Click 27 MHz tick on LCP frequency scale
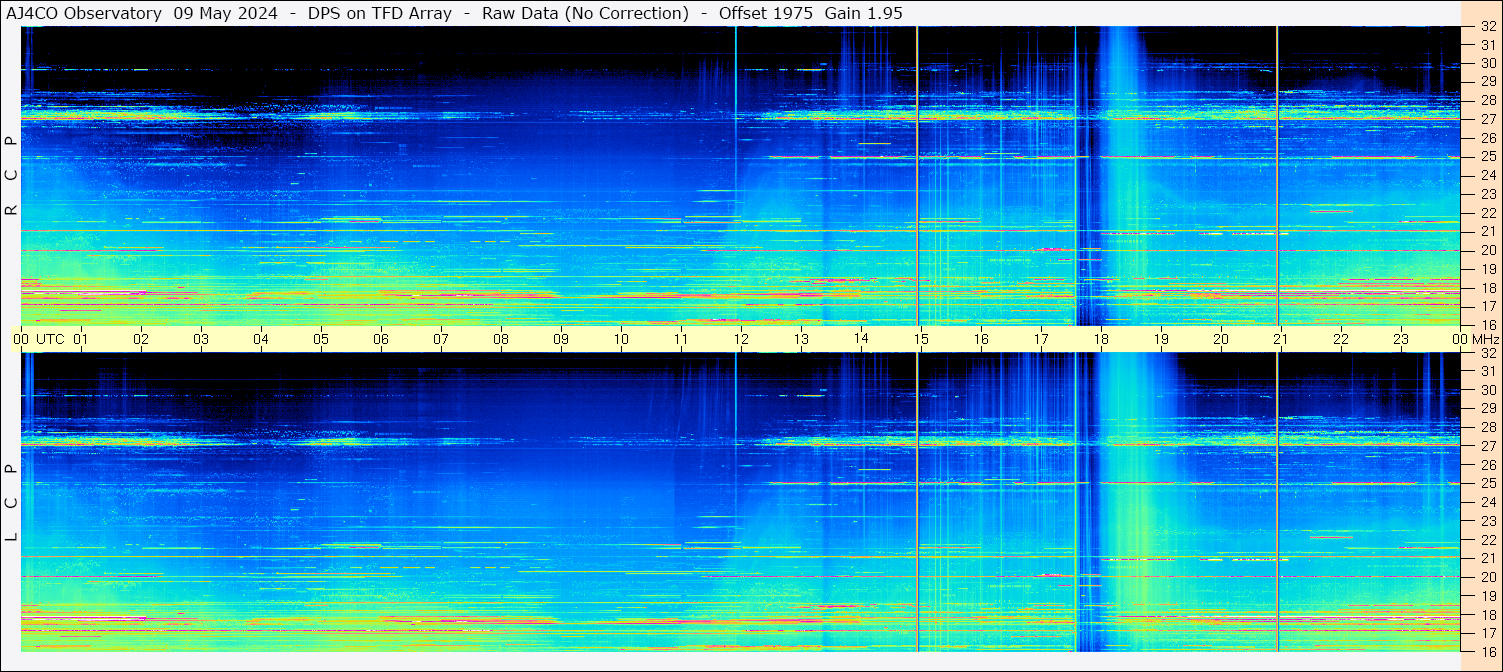The height and width of the screenshot is (672, 1503). pyautogui.click(x=1488, y=446)
